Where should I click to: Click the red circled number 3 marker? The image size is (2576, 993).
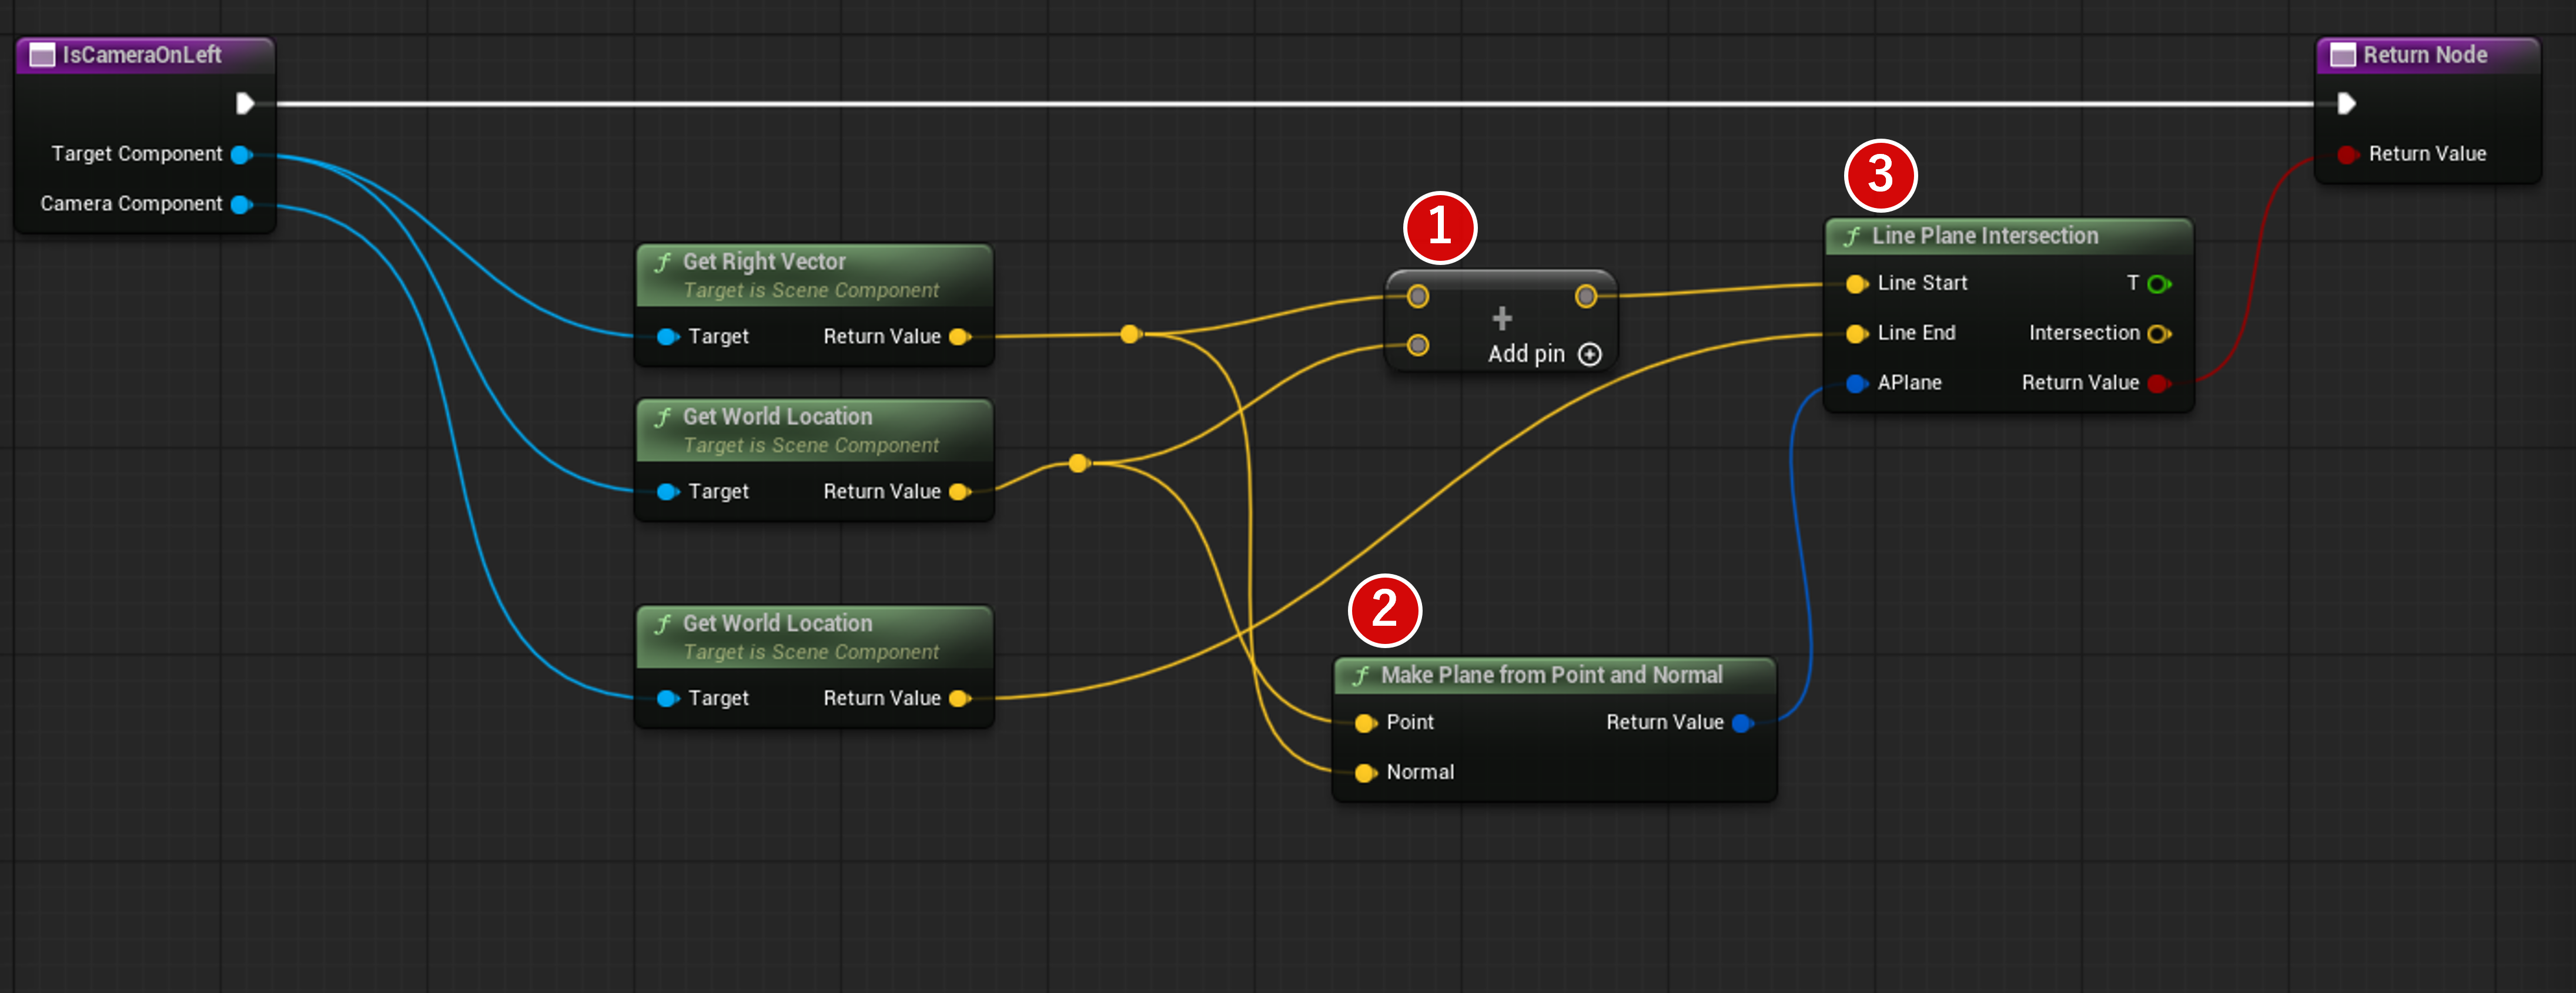pos(1880,175)
